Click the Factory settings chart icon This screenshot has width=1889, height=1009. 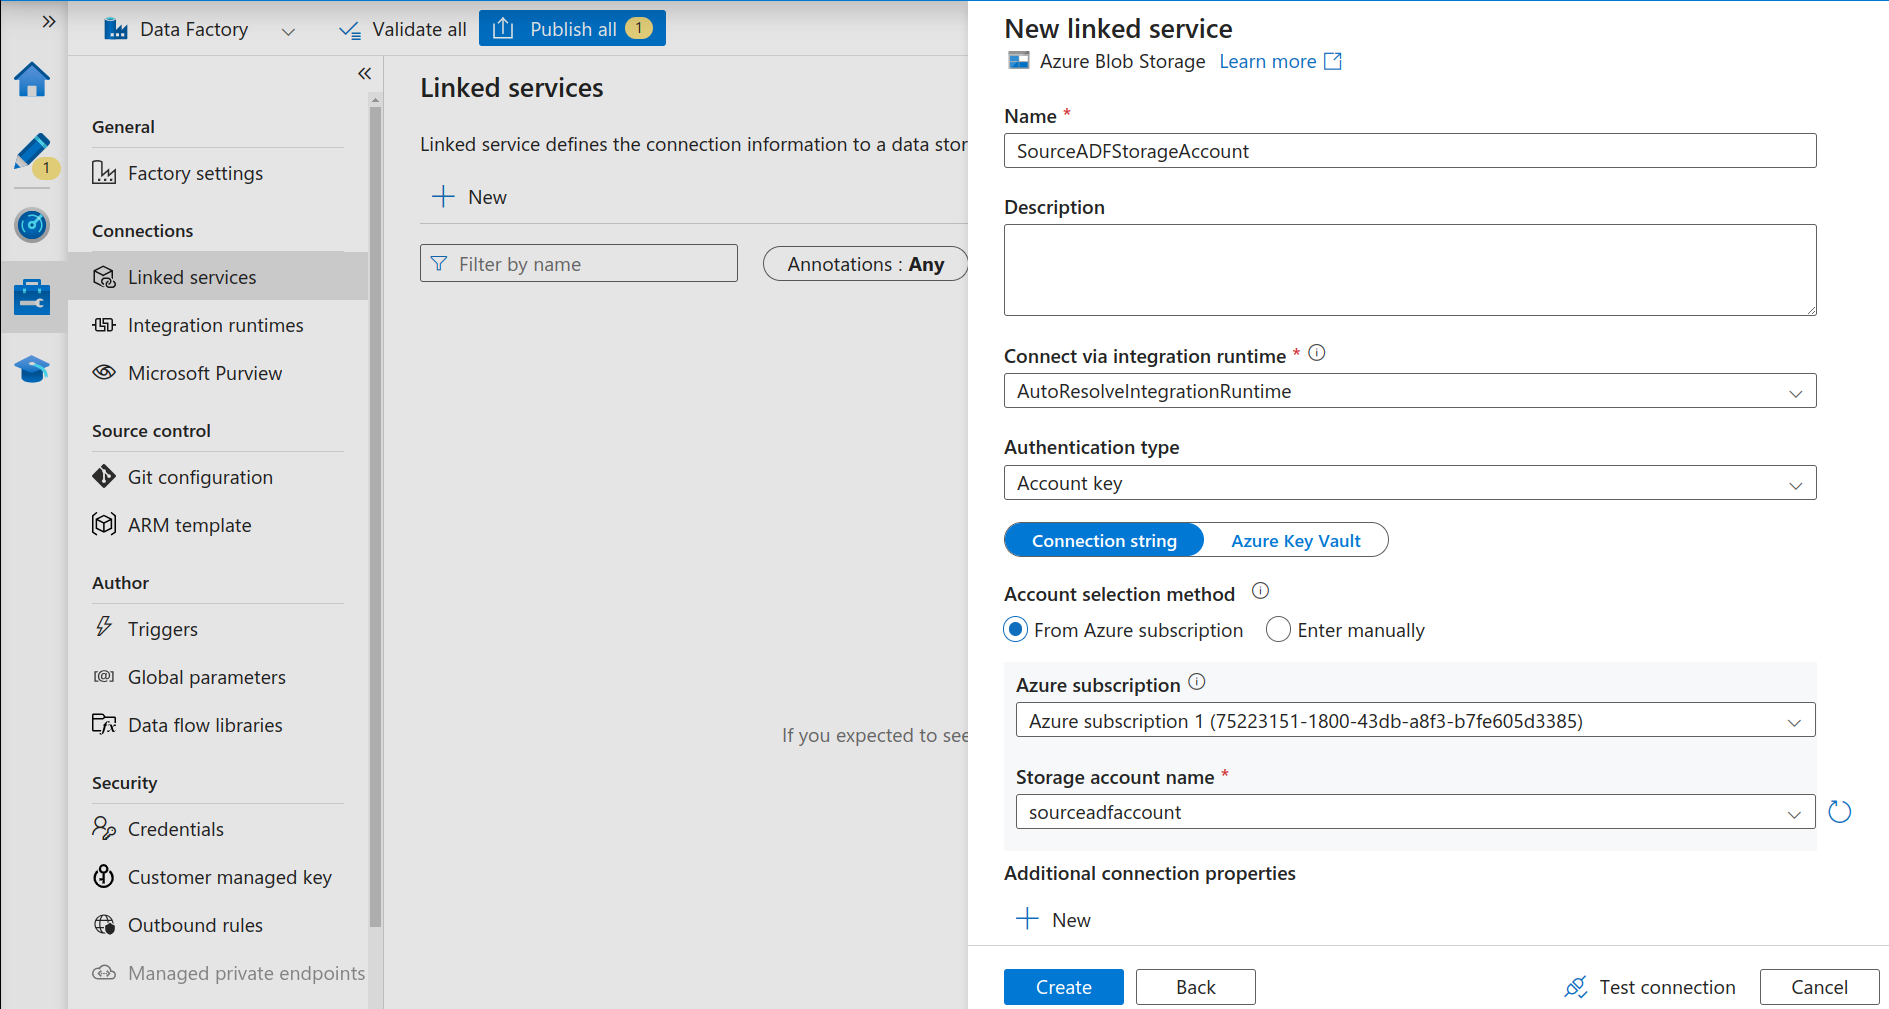click(x=104, y=172)
